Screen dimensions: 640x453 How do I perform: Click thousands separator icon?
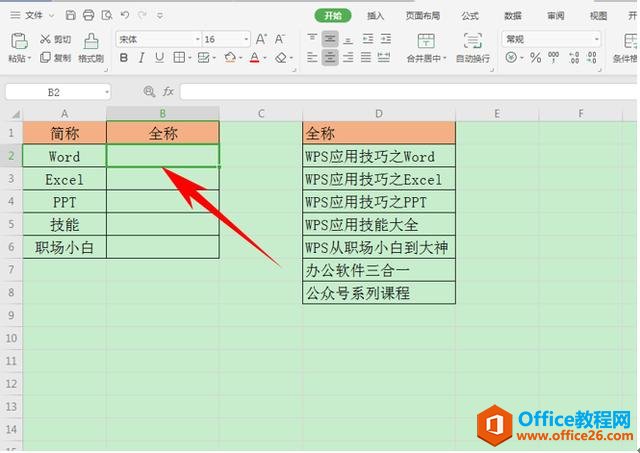coord(553,58)
